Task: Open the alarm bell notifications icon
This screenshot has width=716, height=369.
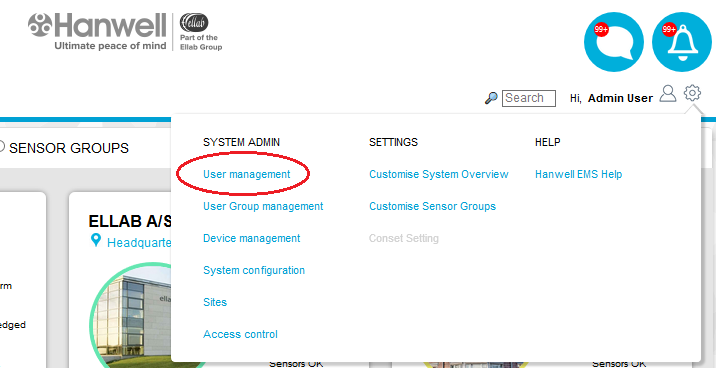Action: click(682, 42)
